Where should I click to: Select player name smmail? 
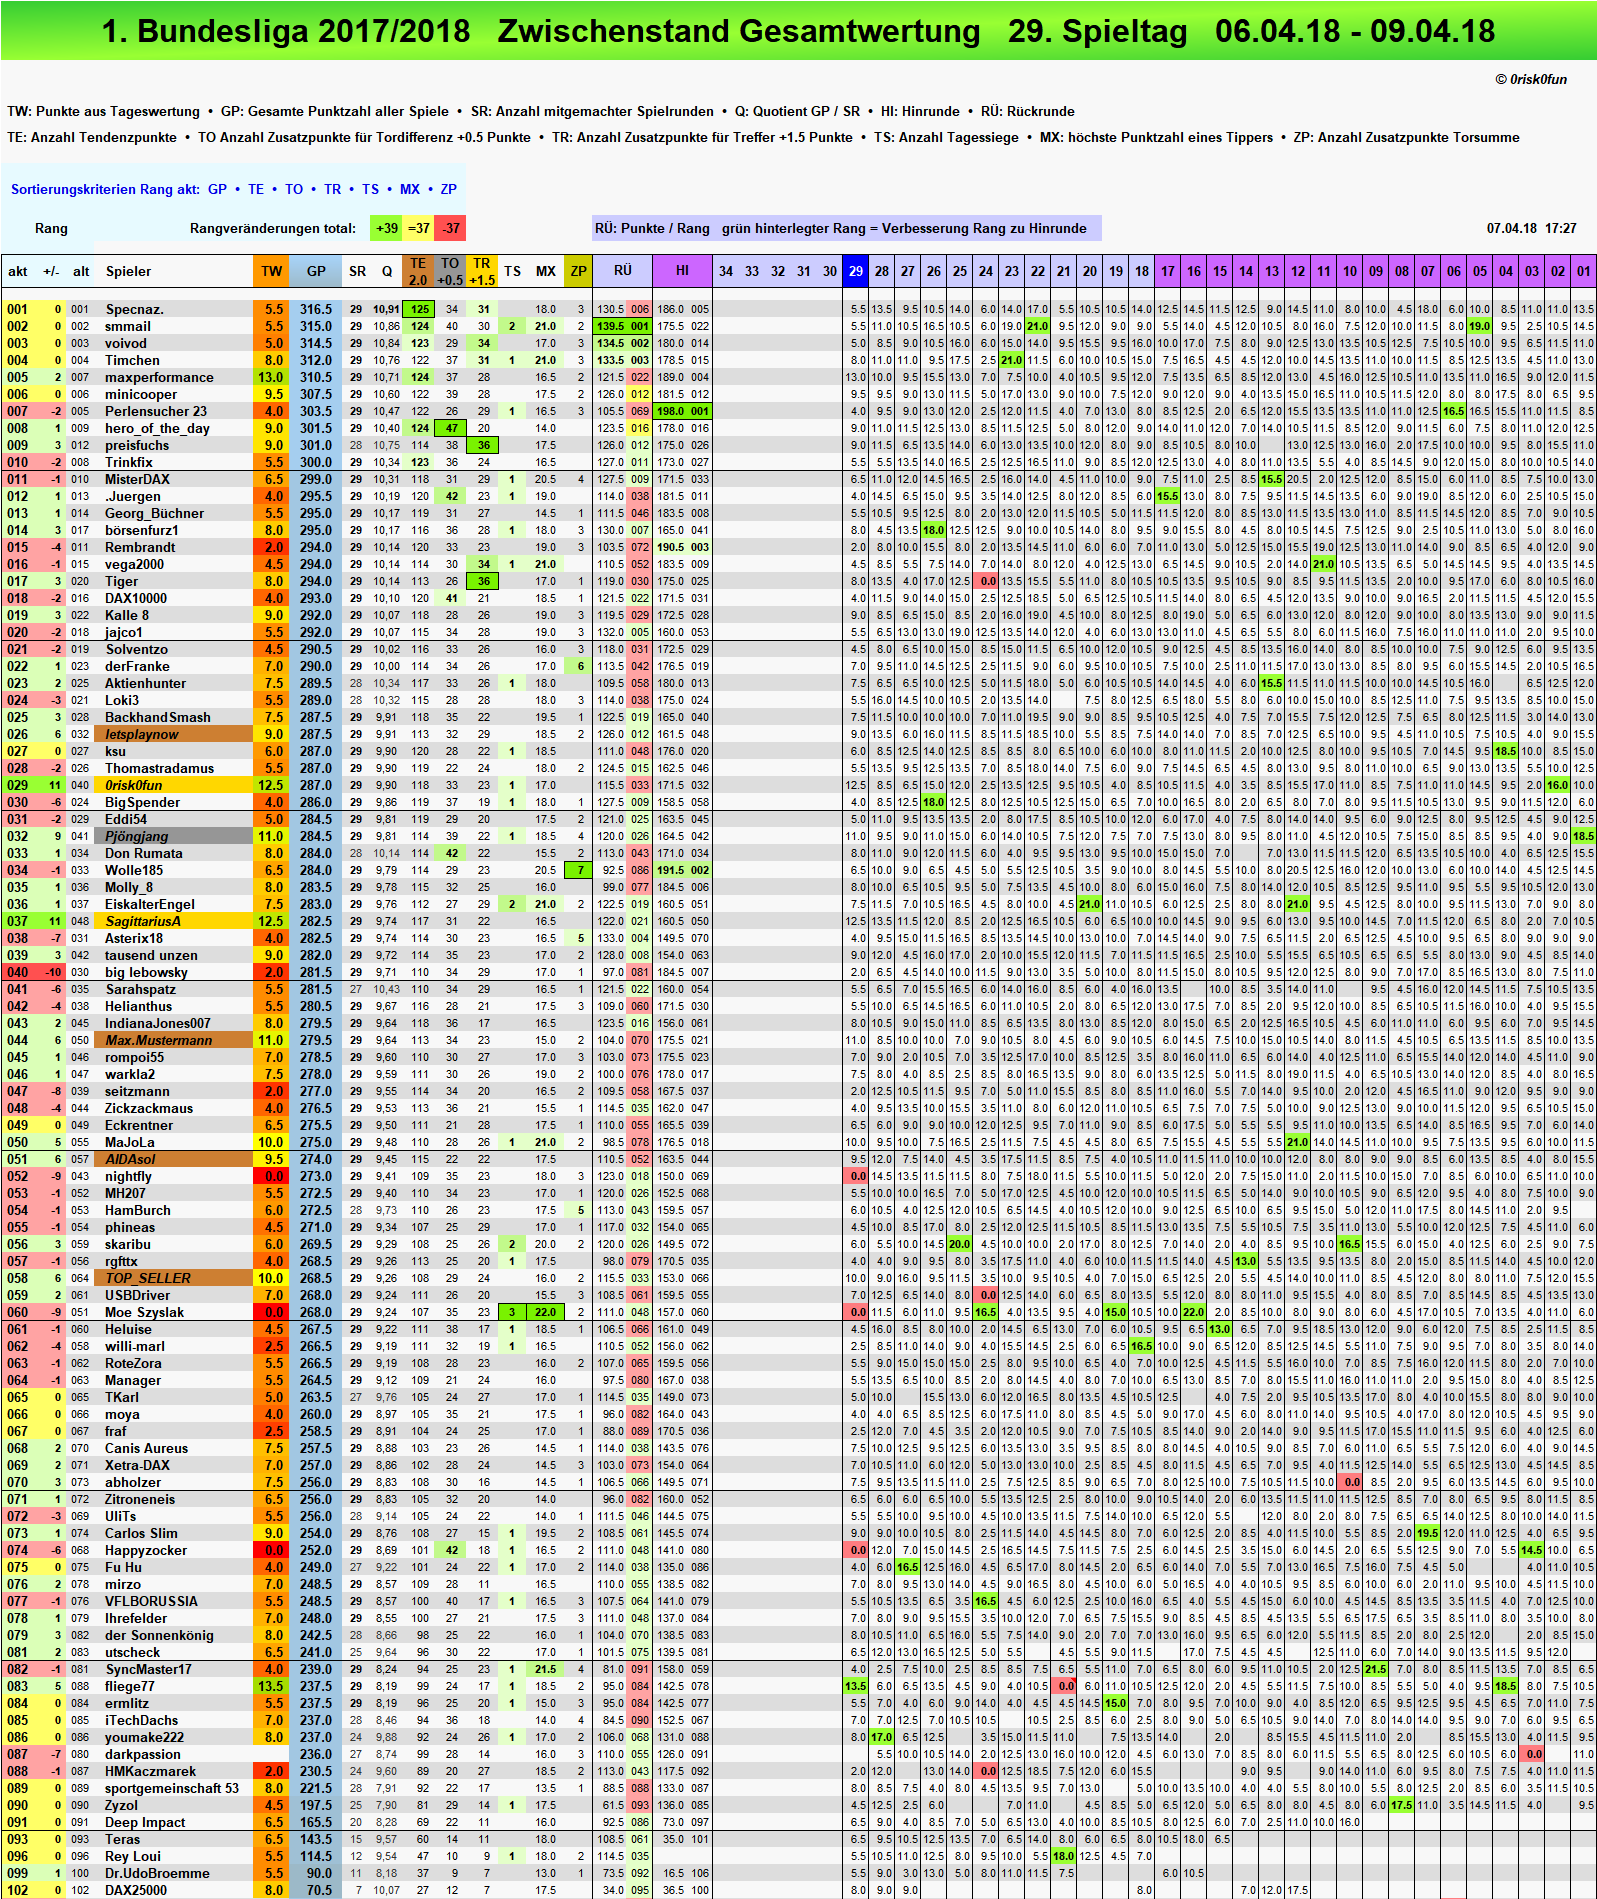coord(128,326)
